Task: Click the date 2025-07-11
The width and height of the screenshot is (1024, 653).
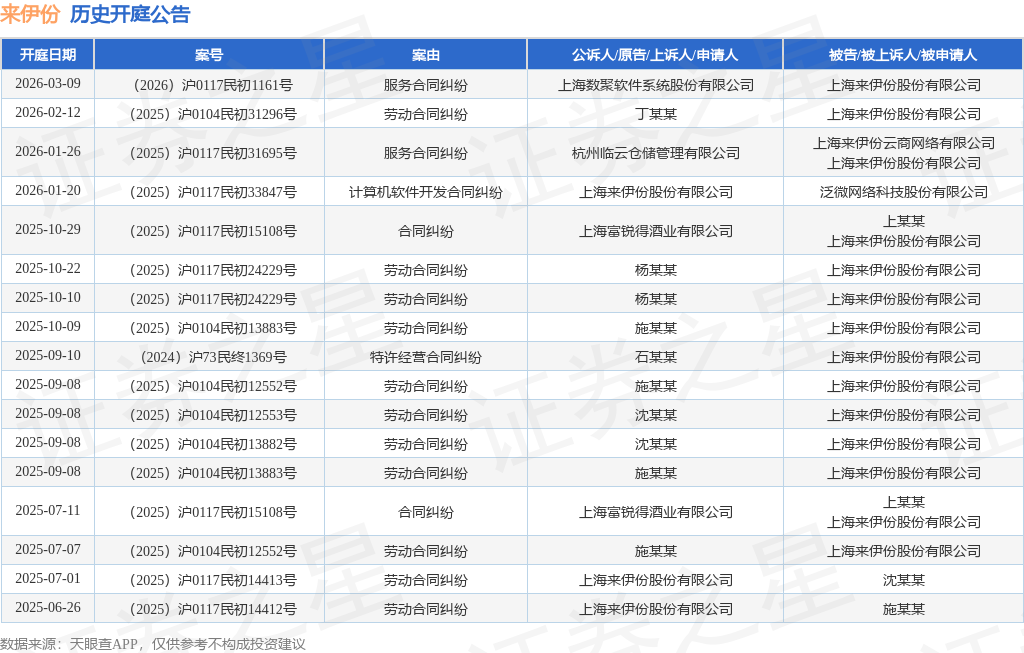Action: pyautogui.click(x=48, y=511)
